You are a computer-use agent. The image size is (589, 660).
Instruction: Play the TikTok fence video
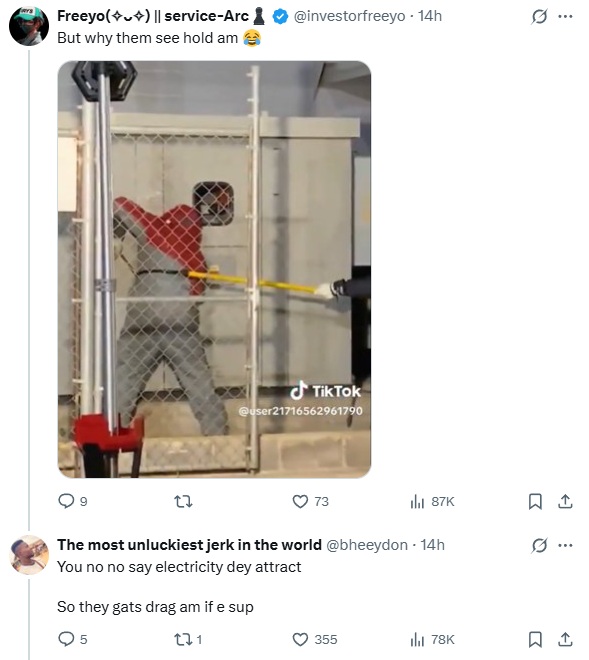click(x=214, y=269)
